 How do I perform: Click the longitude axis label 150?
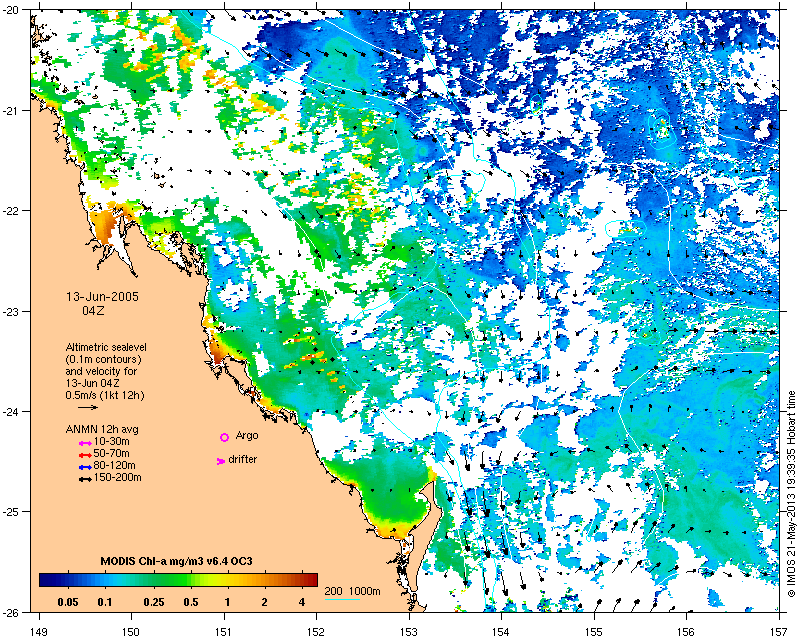coord(131,631)
